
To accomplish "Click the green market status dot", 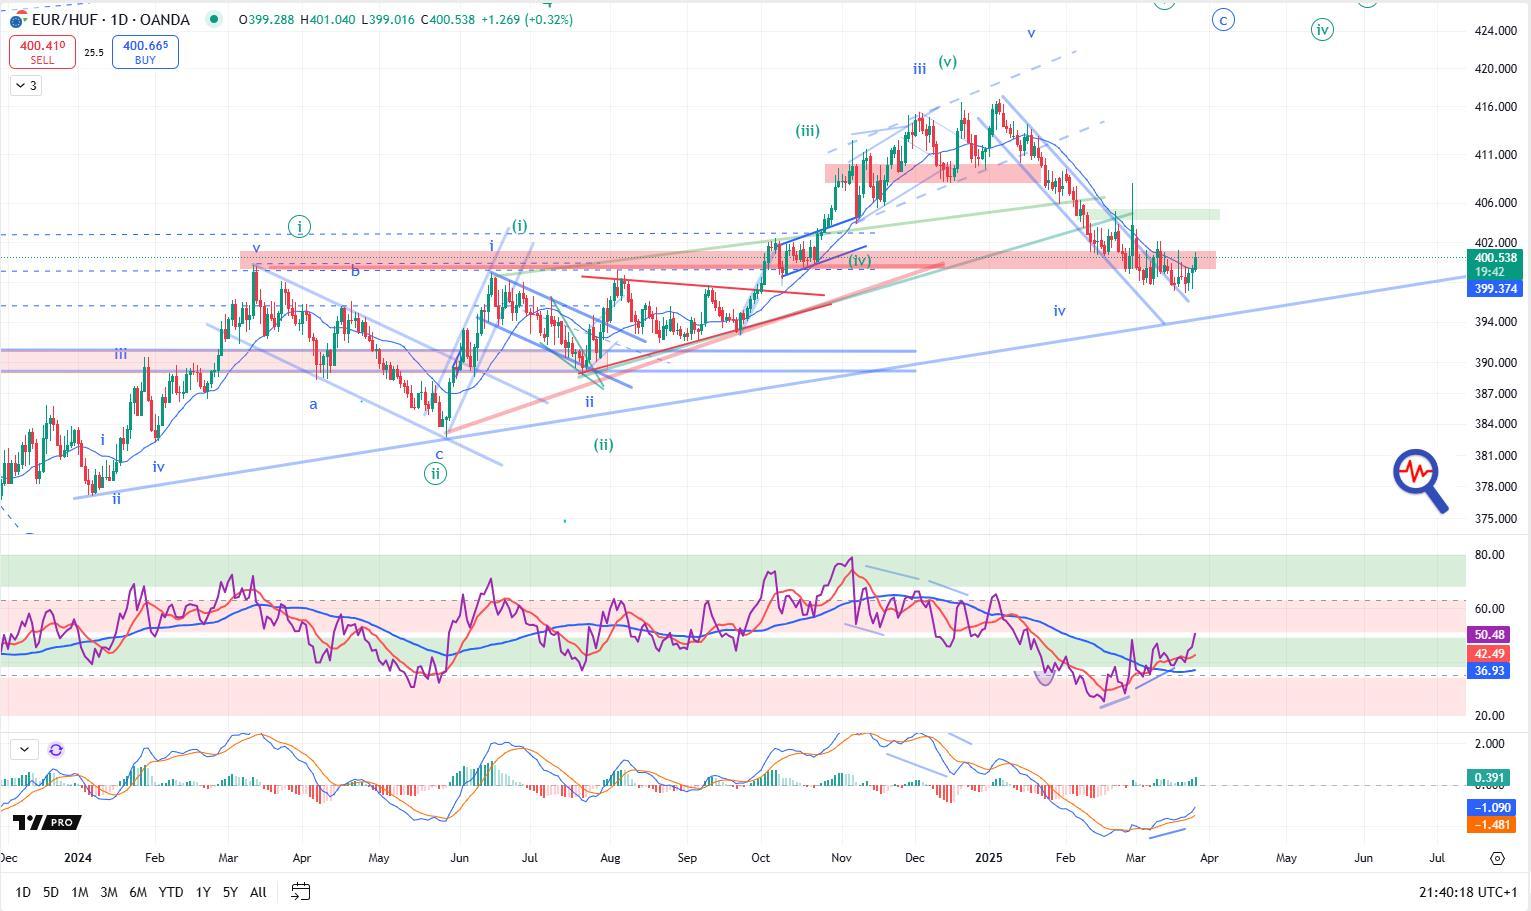I will click(214, 19).
